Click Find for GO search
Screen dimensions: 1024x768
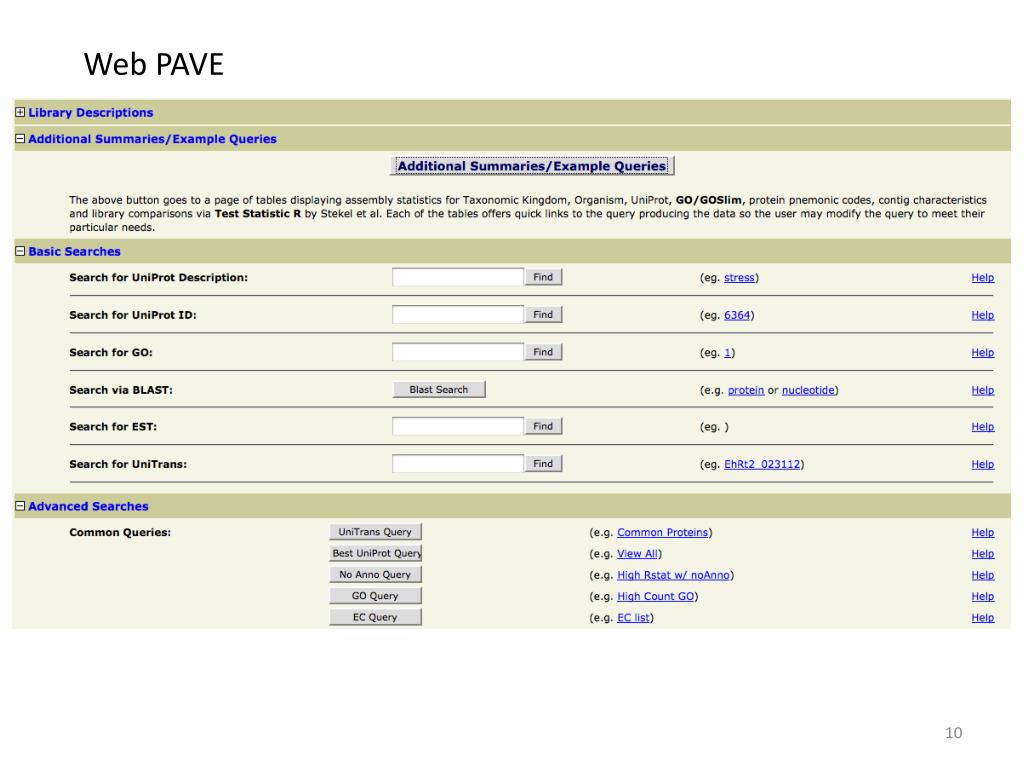[543, 352]
